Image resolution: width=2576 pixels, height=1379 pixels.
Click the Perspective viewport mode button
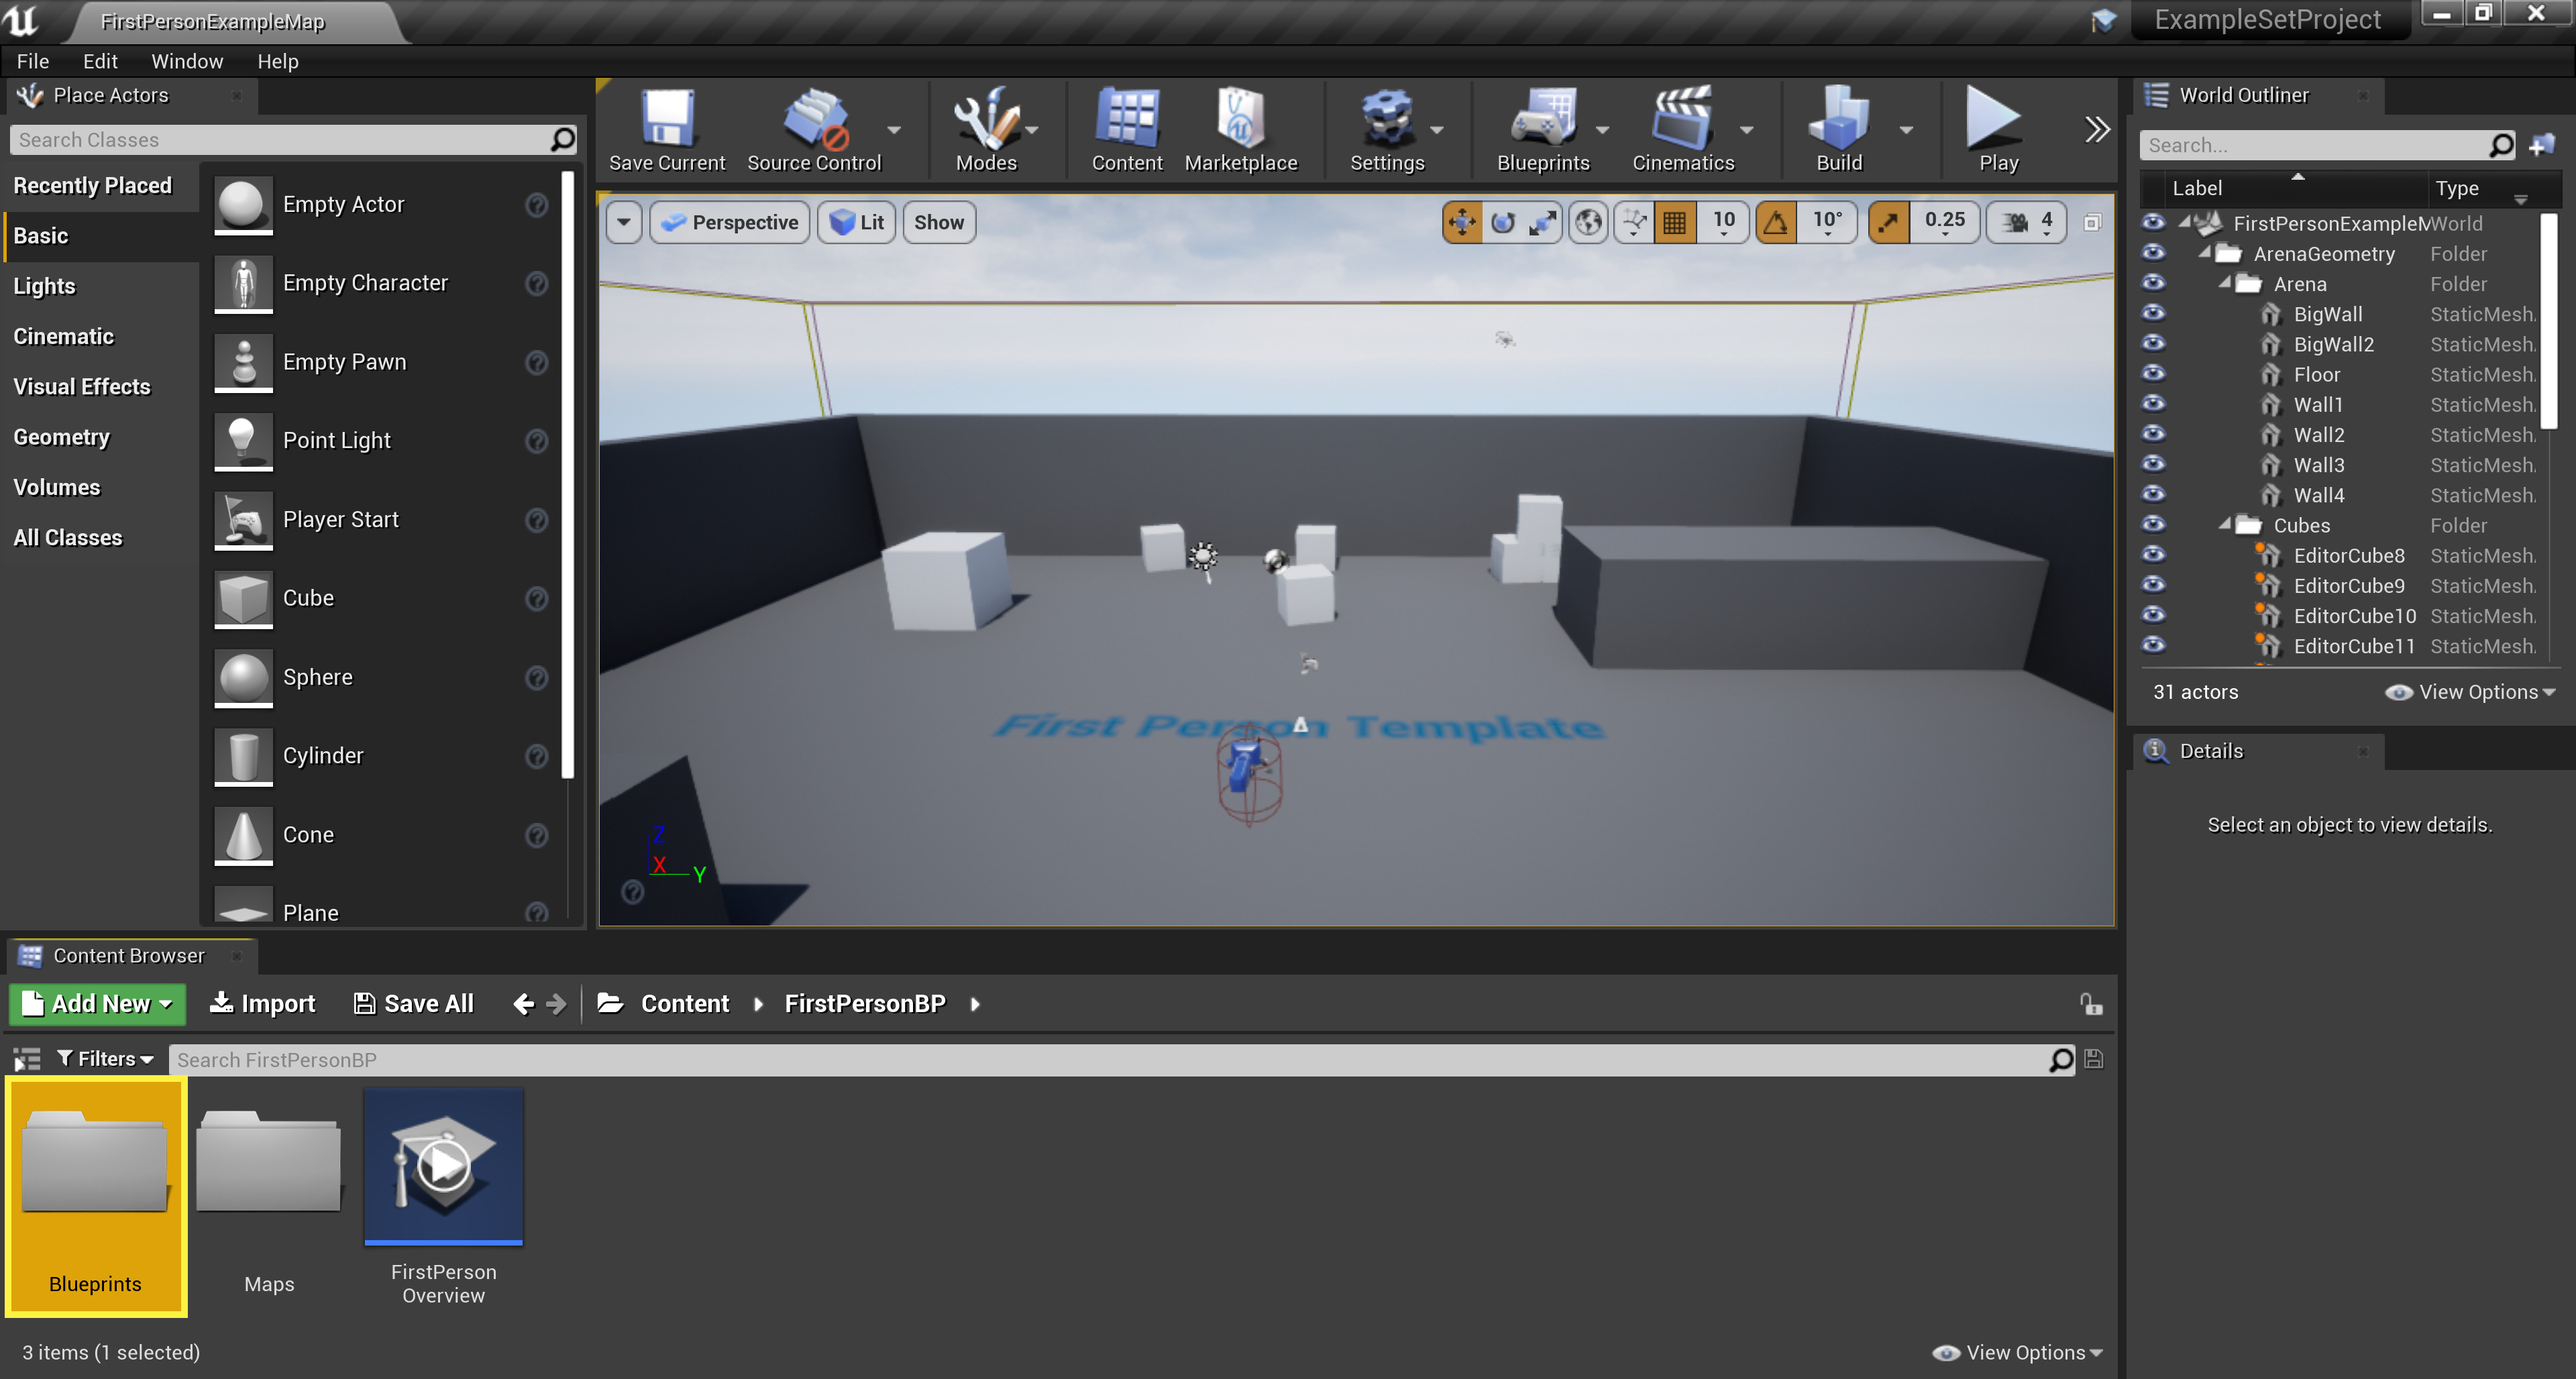pos(730,222)
